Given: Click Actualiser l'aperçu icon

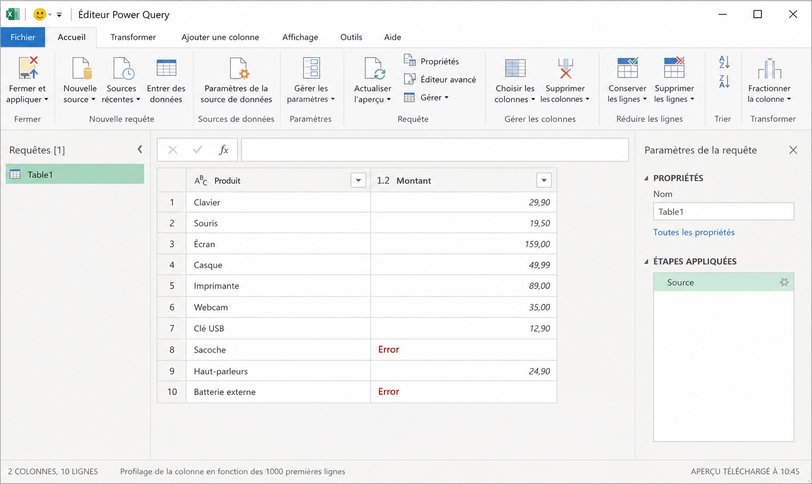Looking at the screenshot, I should (373, 68).
